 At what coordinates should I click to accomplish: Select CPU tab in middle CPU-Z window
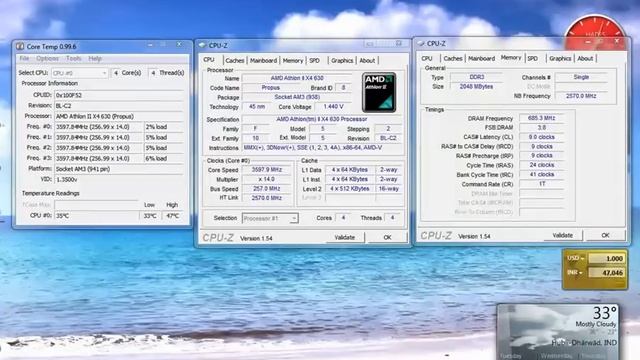[x=209, y=60]
